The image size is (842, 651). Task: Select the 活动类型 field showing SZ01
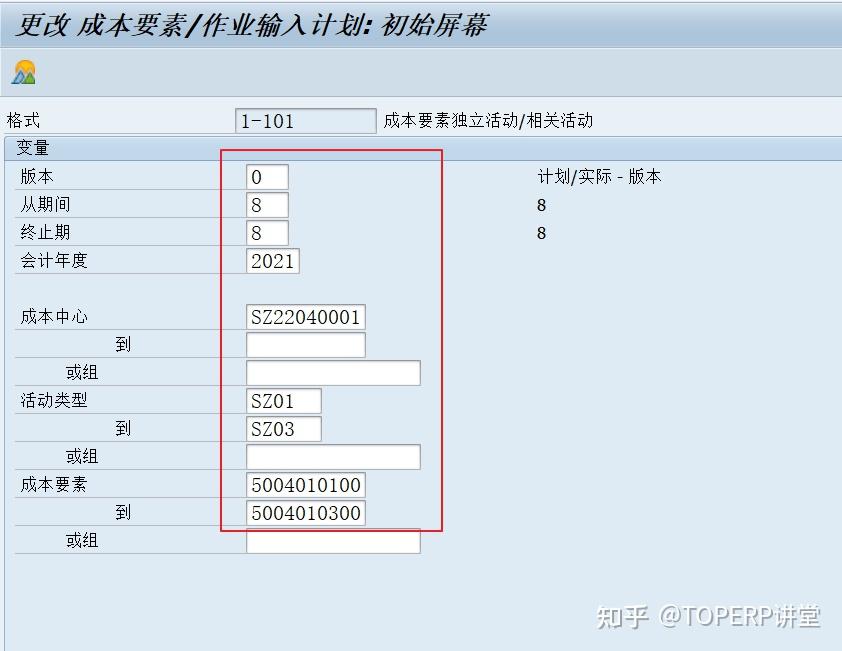click(x=283, y=400)
